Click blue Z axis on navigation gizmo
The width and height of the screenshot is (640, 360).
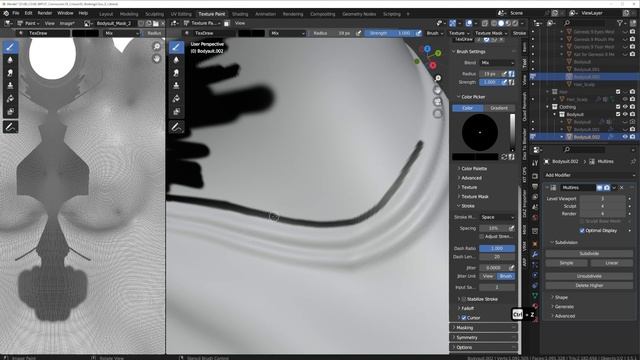pyautogui.click(x=427, y=49)
